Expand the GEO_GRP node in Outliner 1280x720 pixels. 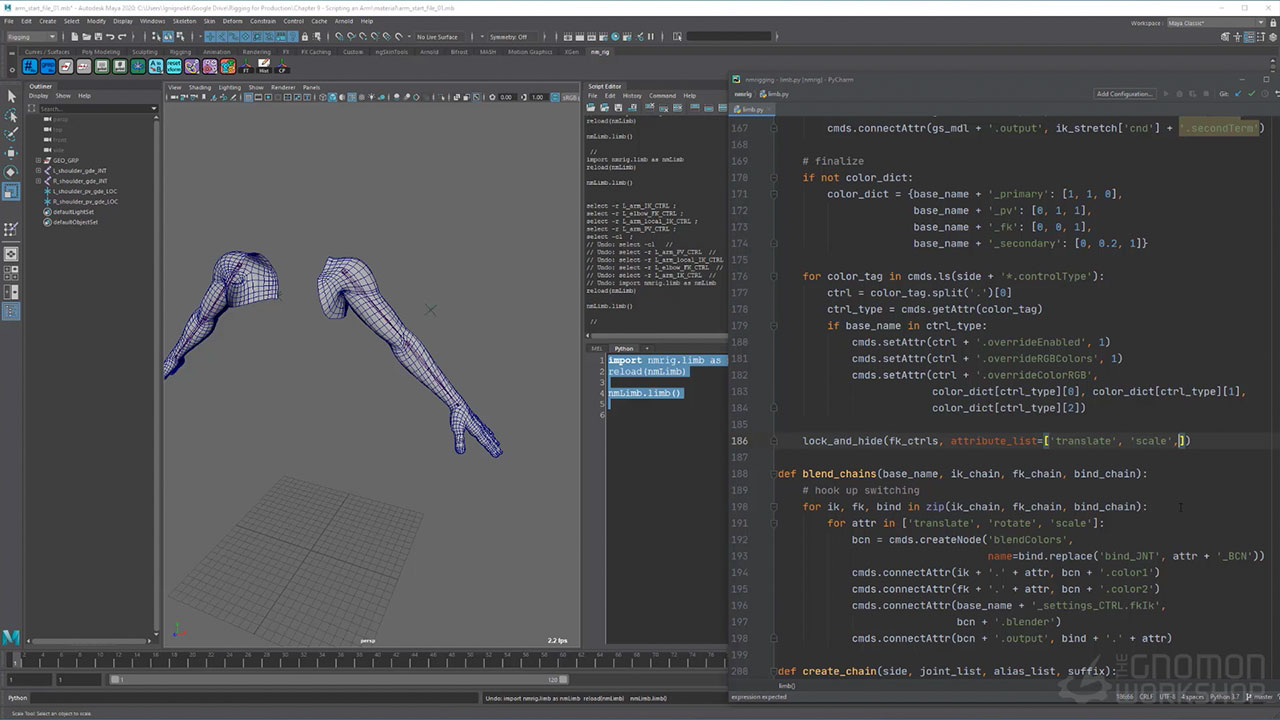pos(38,160)
